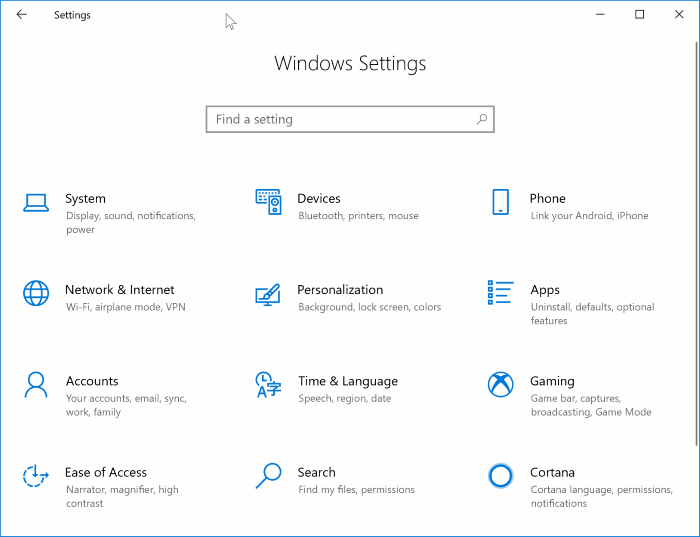700x537 pixels.
Task: Choose the Apps heading
Action: [x=545, y=290]
